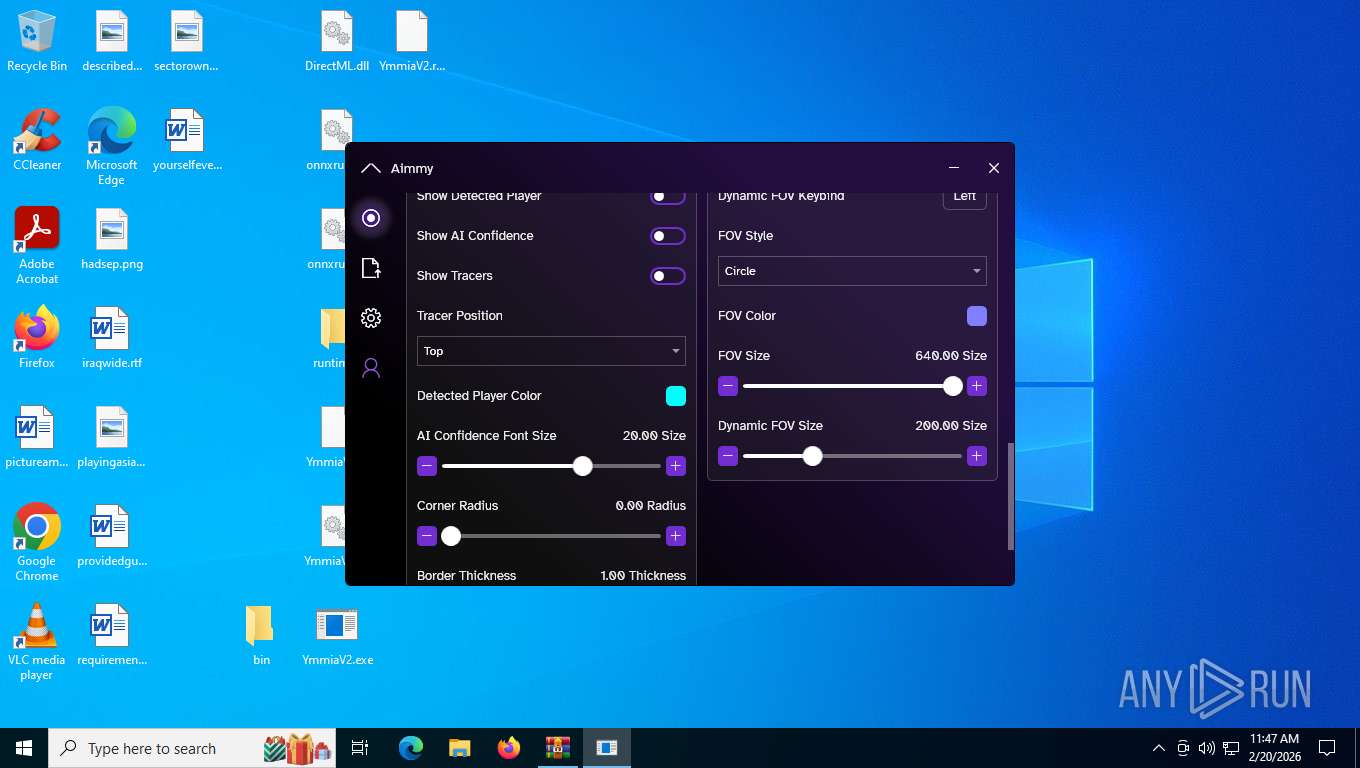Open Task View from the taskbar
The height and width of the screenshot is (768, 1360).
360,748
